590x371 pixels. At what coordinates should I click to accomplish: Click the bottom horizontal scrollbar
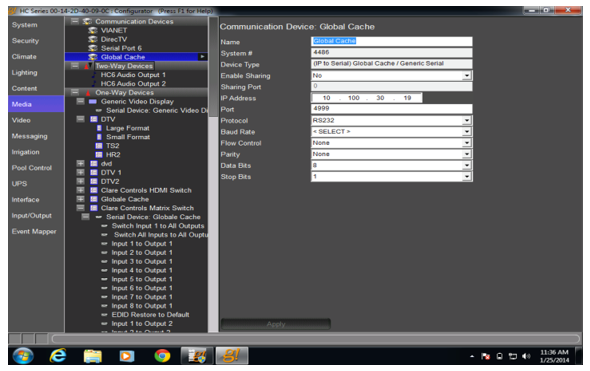(x=316, y=339)
